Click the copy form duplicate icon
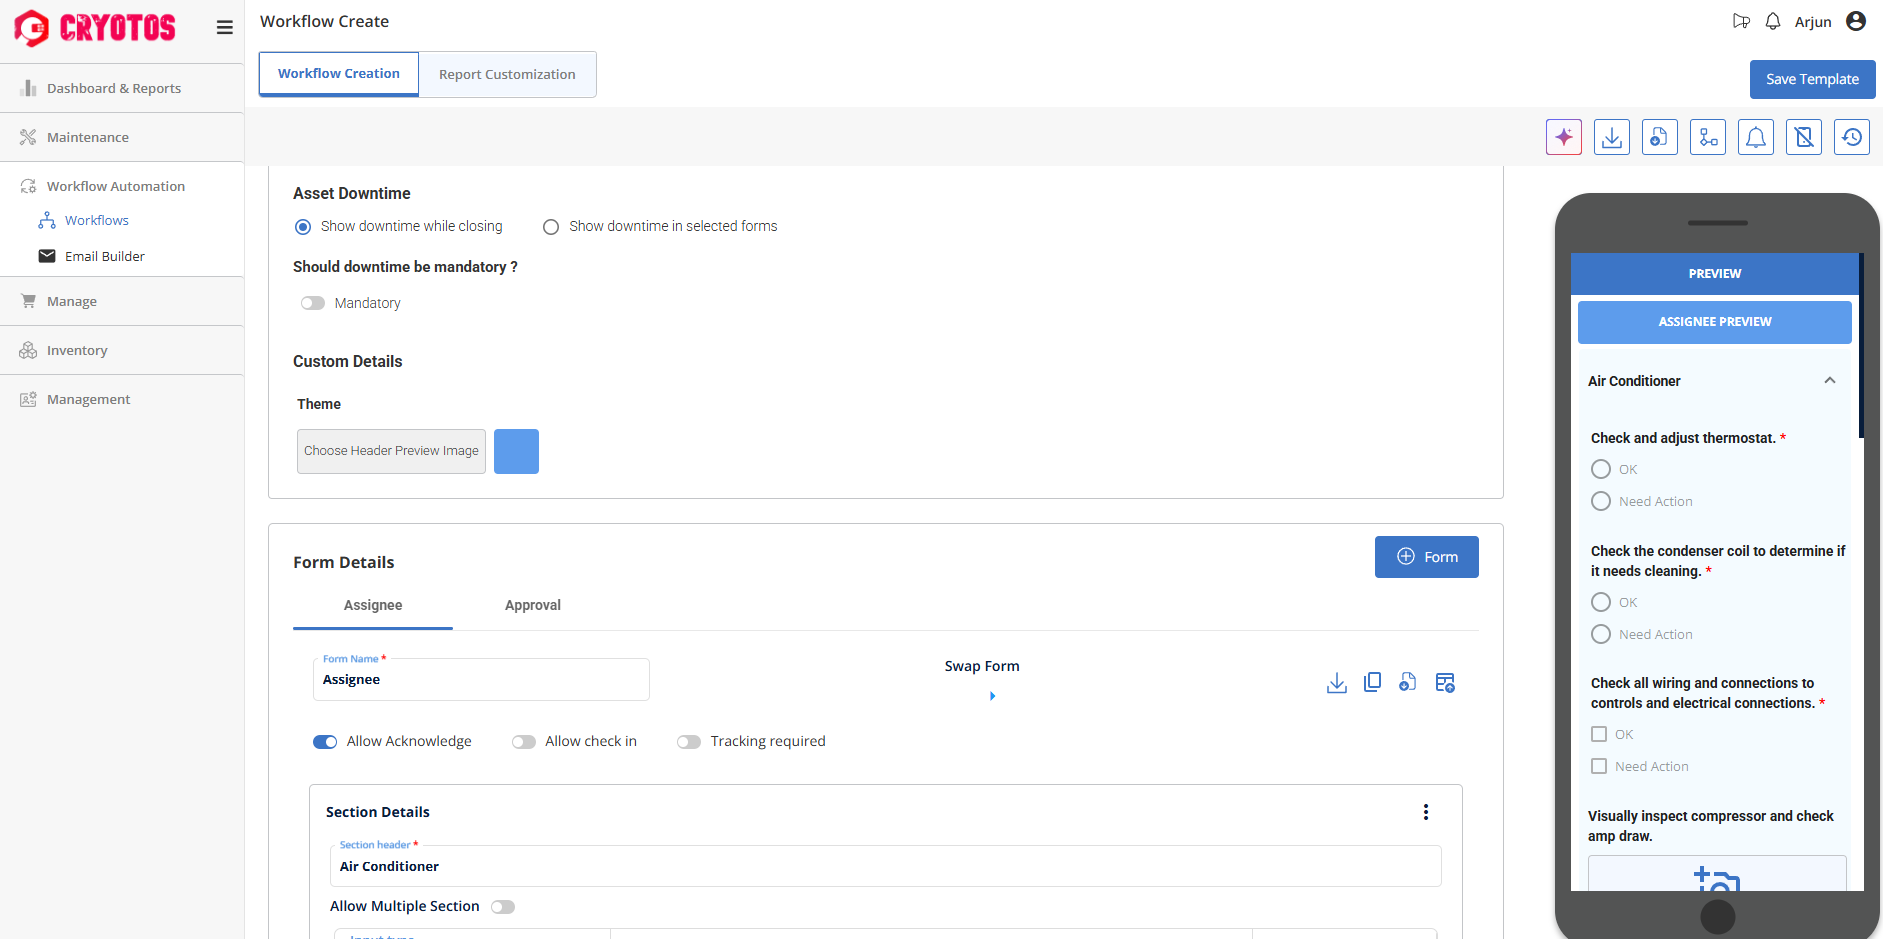The width and height of the screenshot is (1883, 939). coord(1372,682)
